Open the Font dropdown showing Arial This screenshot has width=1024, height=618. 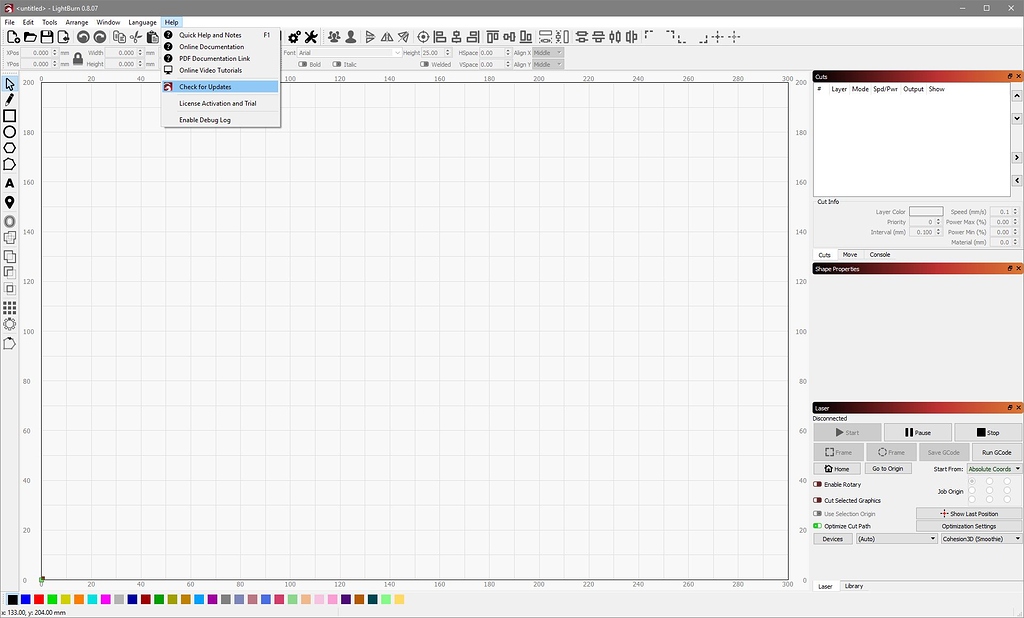[x=349, y=53]
